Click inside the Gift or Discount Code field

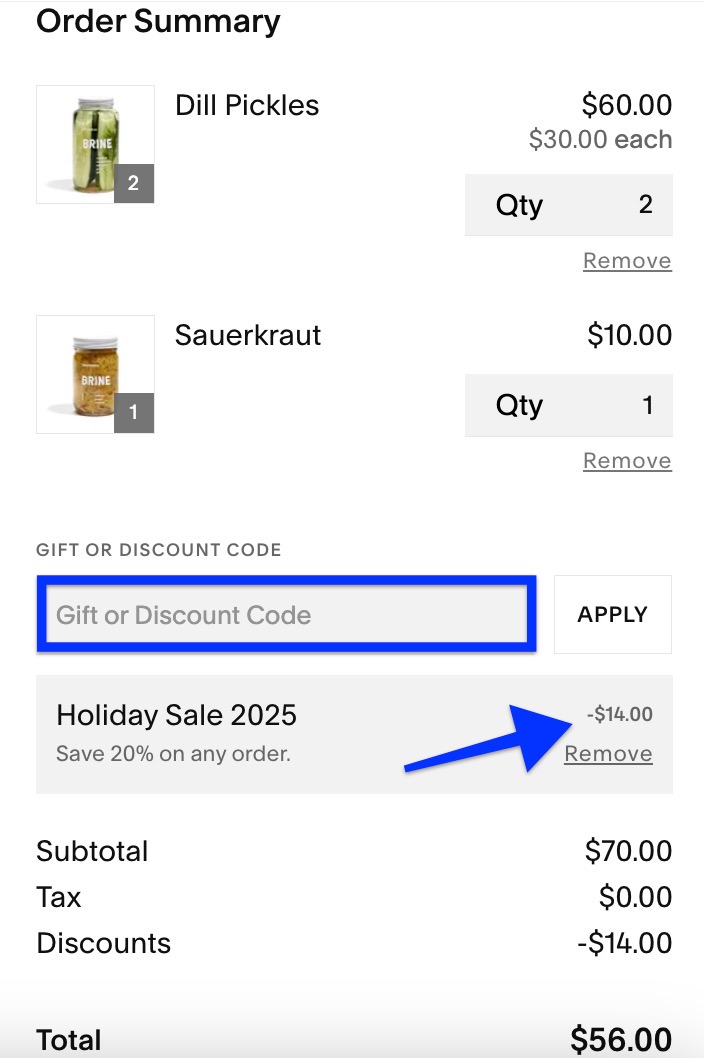pyautogui.click(x=285, y=614)
